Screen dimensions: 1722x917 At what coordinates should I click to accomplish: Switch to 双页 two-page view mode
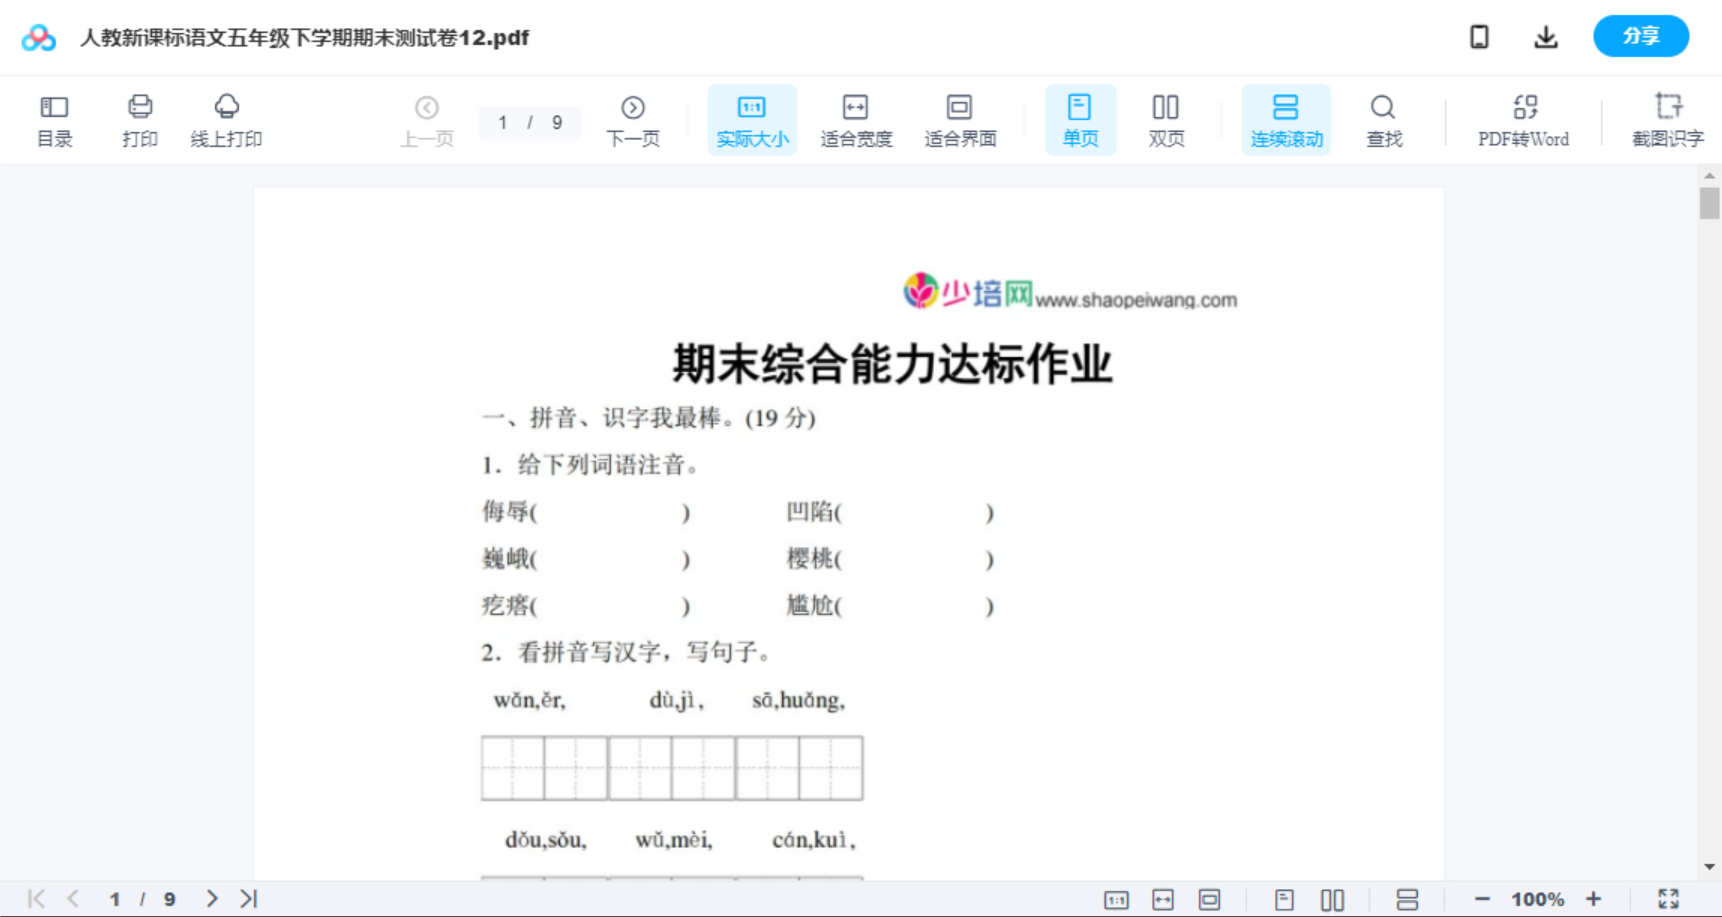(x=1166, y=119)
